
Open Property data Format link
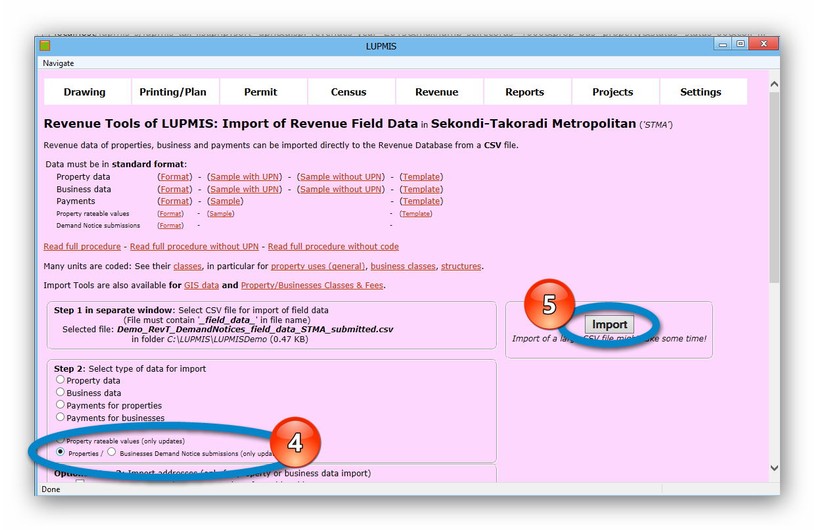pos(175,177)
